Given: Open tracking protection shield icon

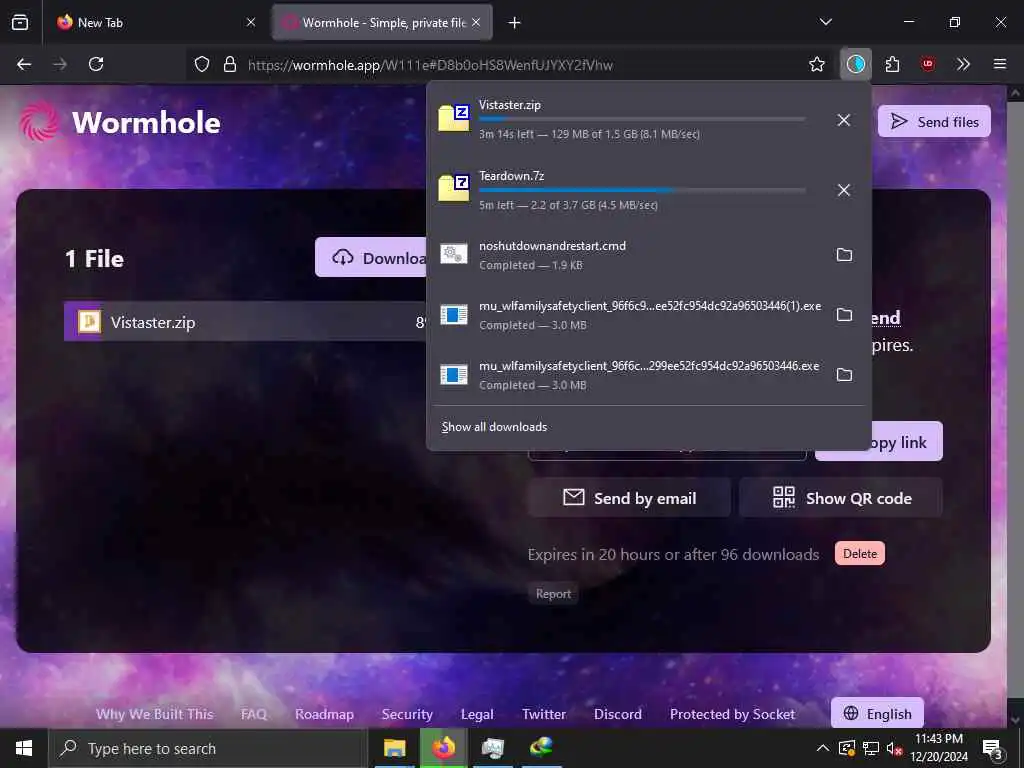Looking at the screenshot, I should [202, 64].
